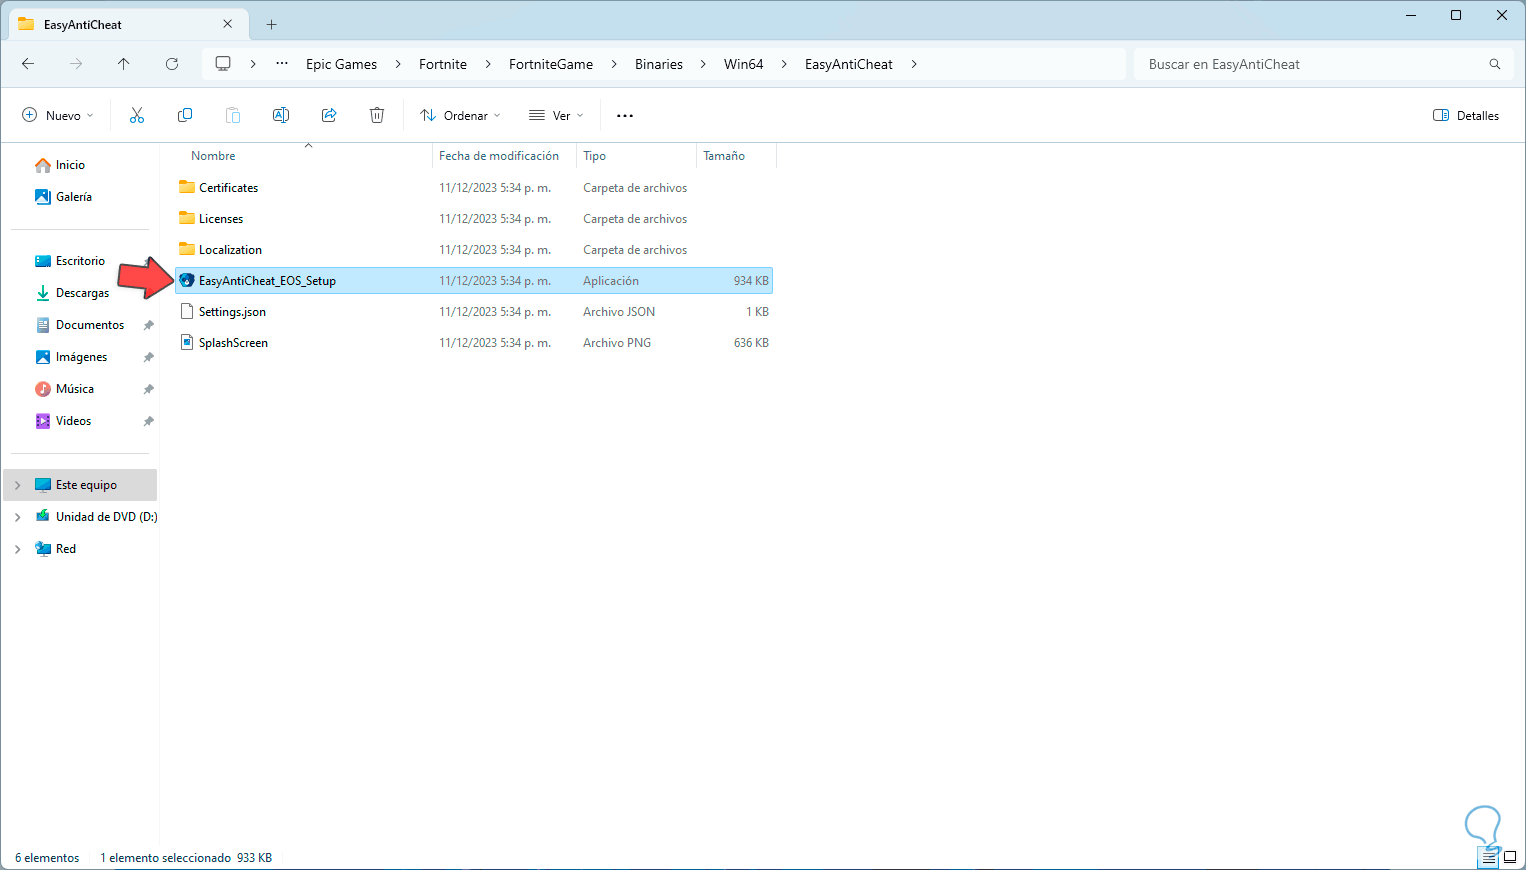
Task: Click the EasyAntiCheat_EOS_Setup application icon
Action: coord(186,281)
